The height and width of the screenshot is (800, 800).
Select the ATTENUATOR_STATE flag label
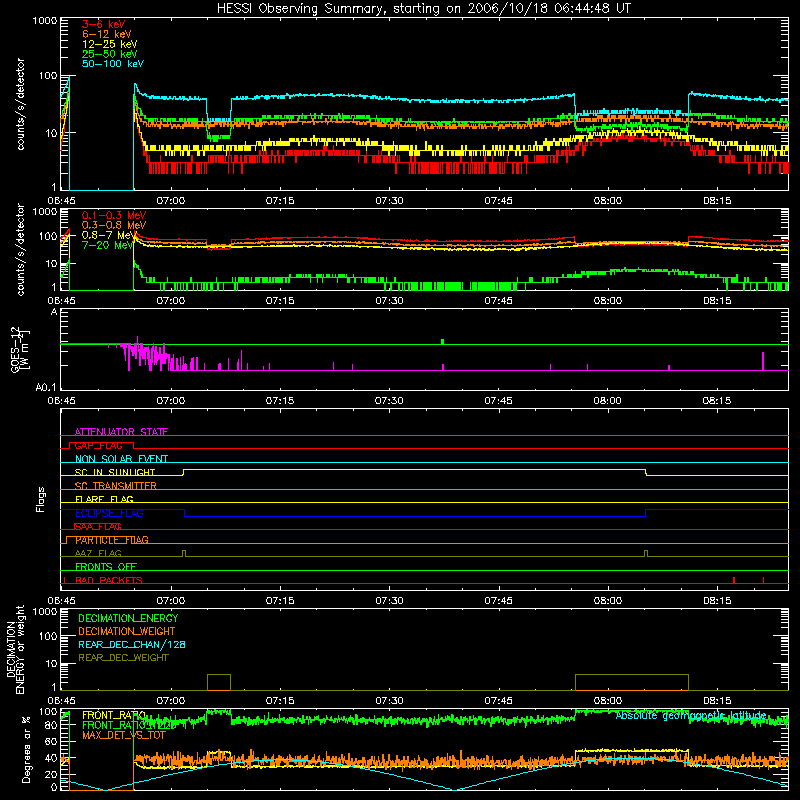[x=121, y=432]
